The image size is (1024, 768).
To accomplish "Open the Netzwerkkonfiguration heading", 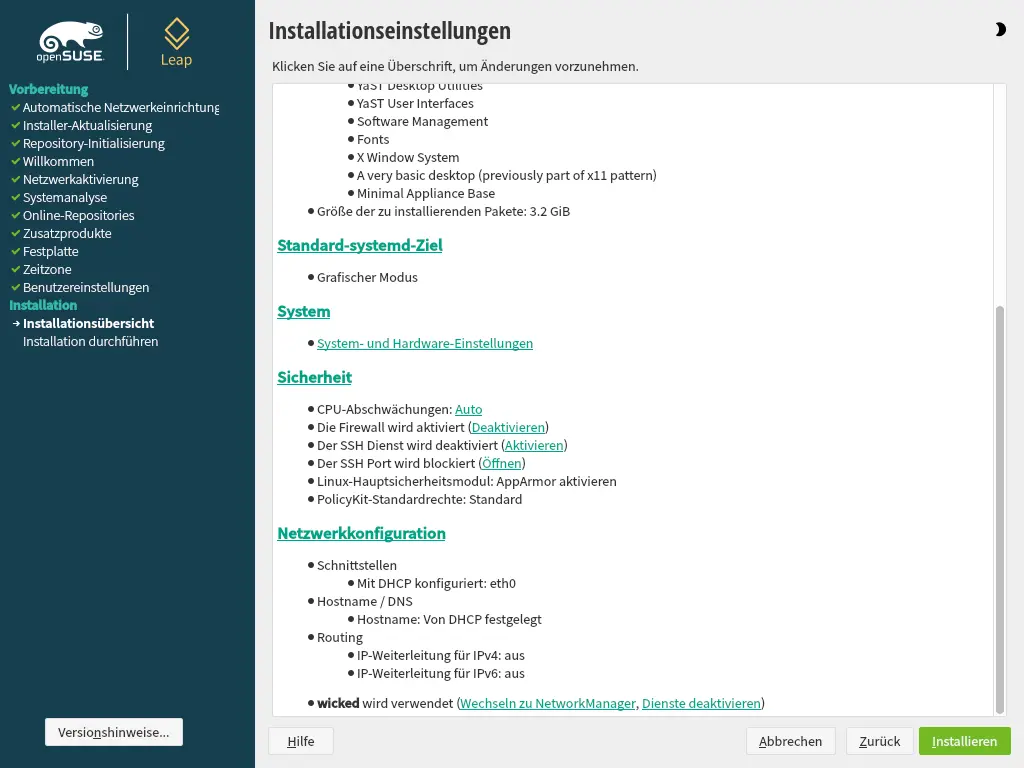I will coord(361,533).
